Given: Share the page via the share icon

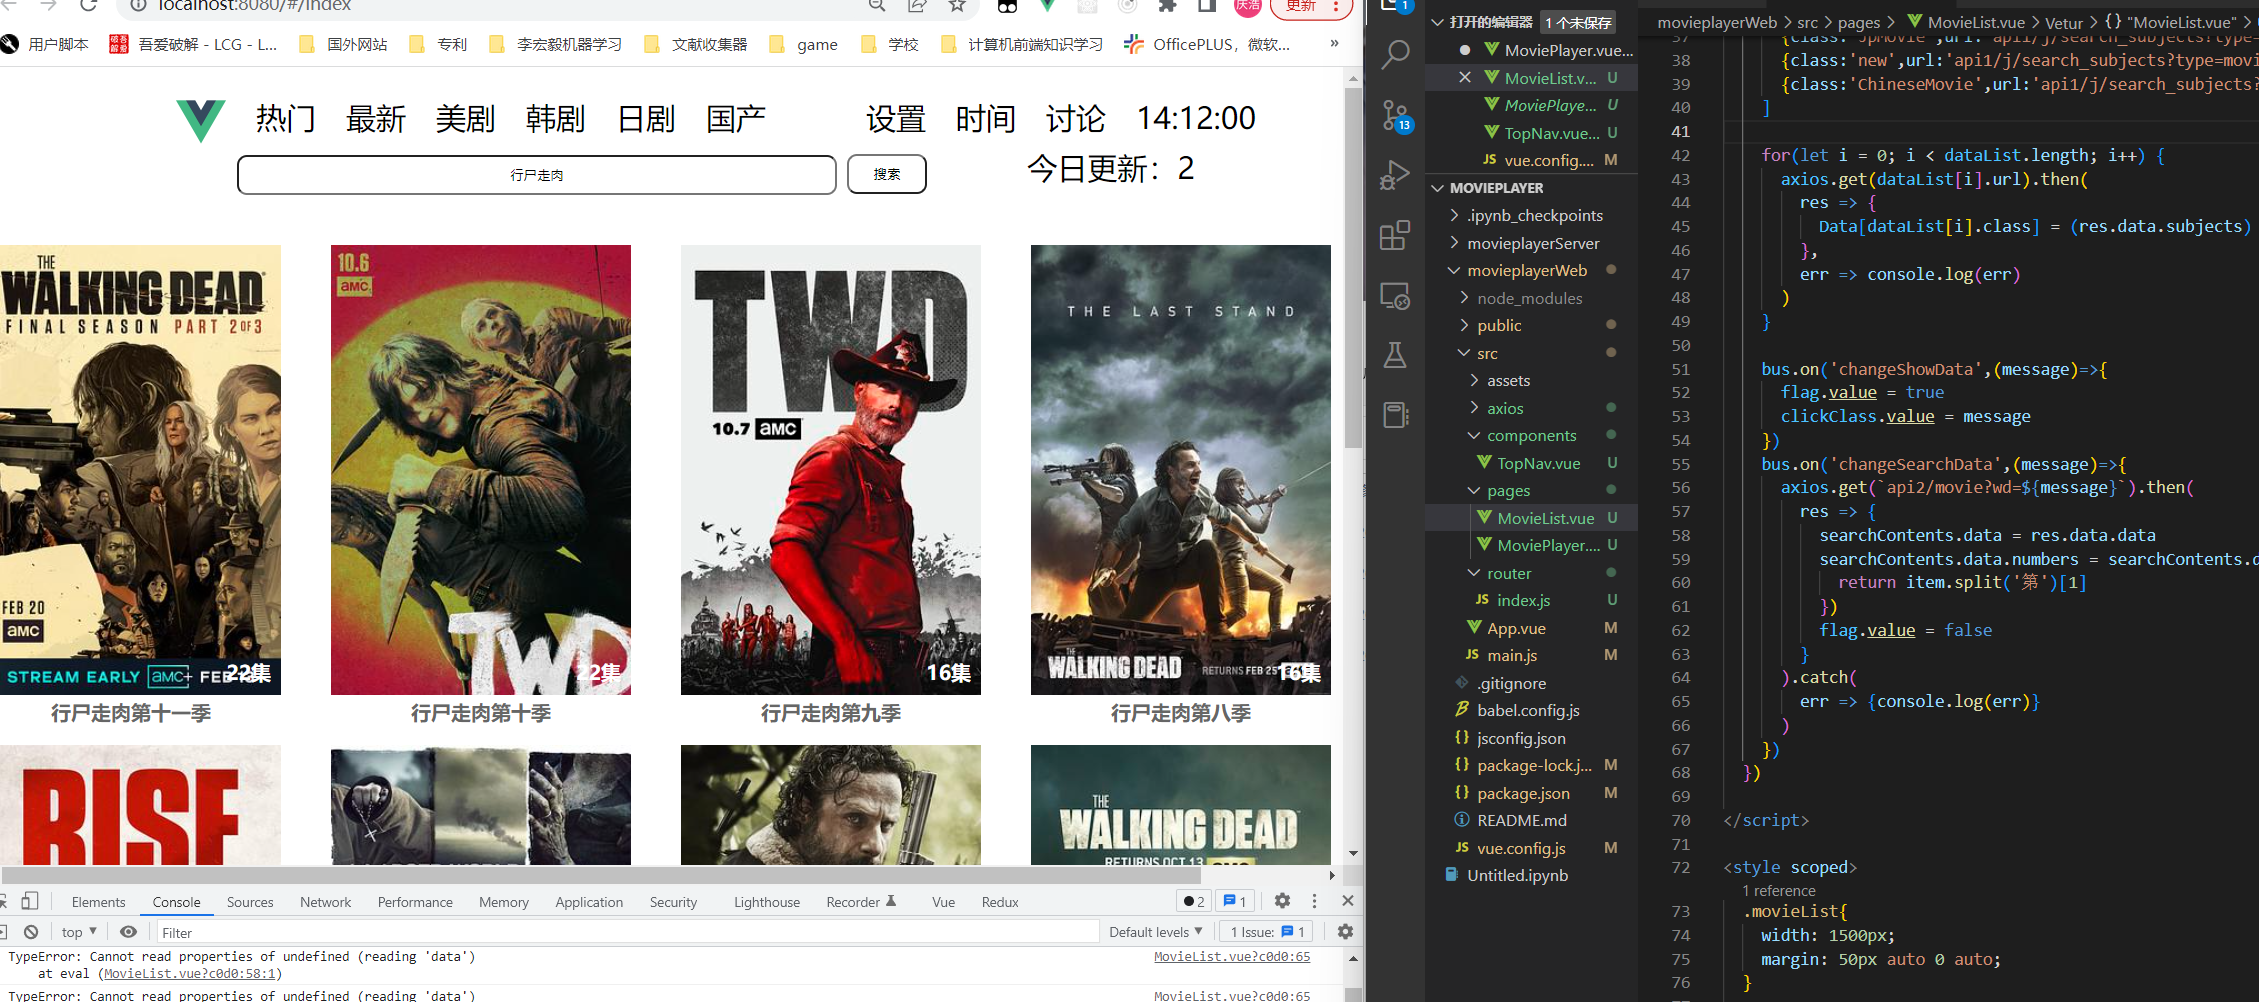Looking at the screenshot, I should [x=917, y=5].
